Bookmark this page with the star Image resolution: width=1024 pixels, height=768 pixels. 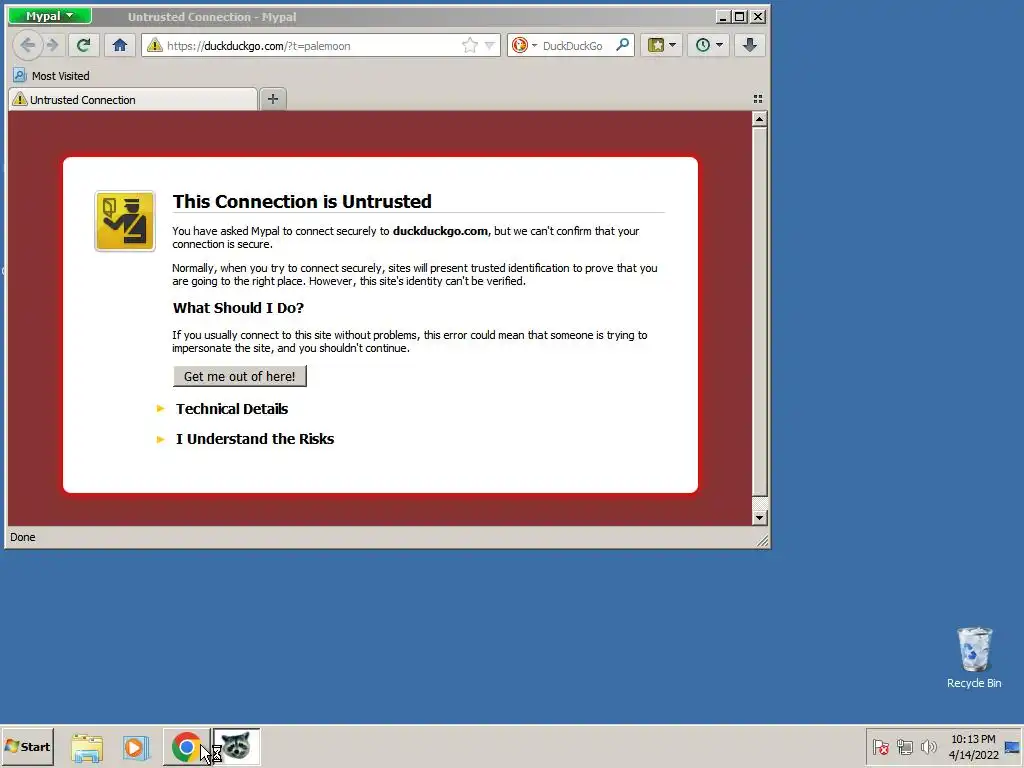(470, 45)
